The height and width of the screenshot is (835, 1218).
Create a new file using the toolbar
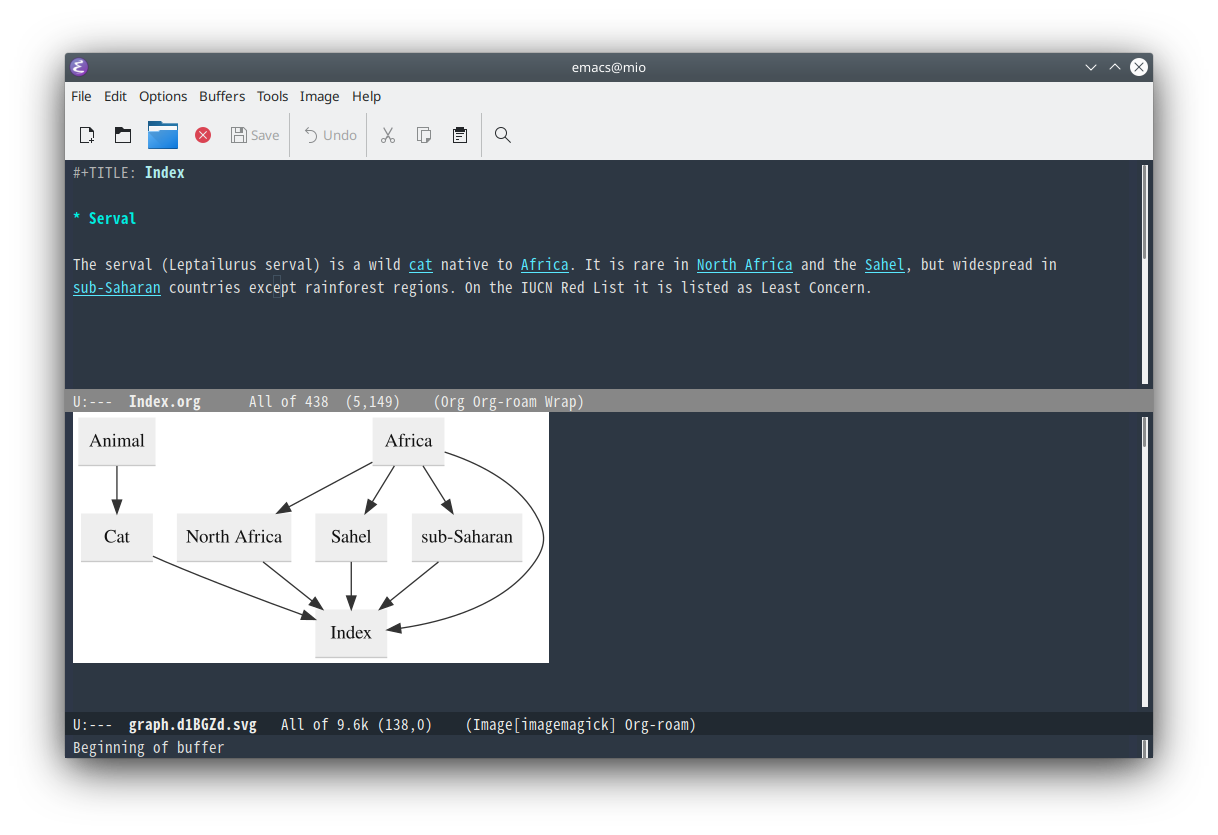click(86, 134)
